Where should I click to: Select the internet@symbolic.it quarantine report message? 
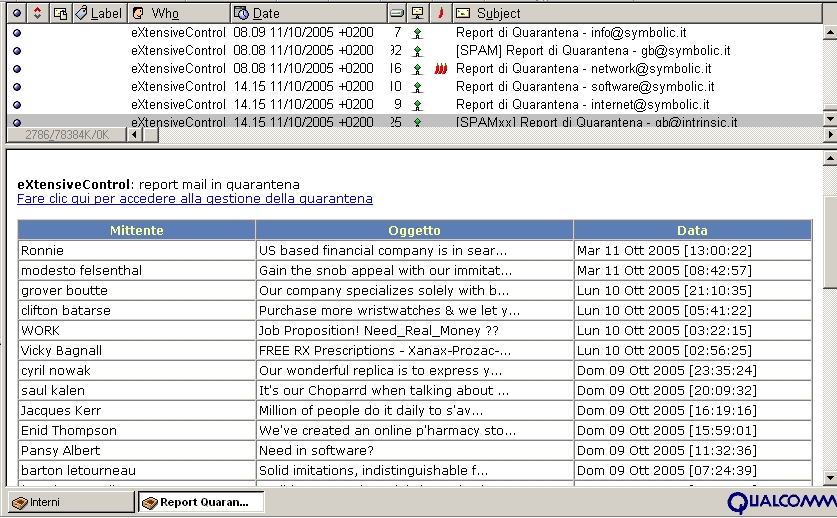(582, 104)
